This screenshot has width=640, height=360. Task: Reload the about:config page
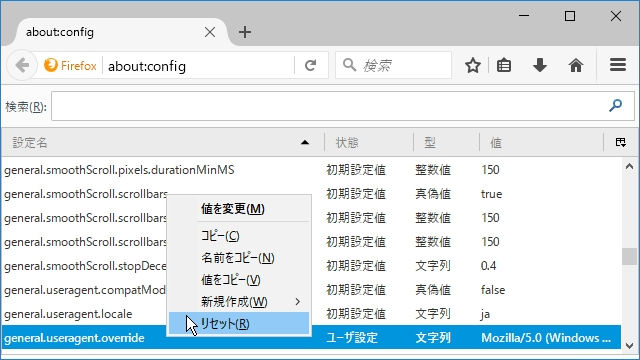(311, 65)
